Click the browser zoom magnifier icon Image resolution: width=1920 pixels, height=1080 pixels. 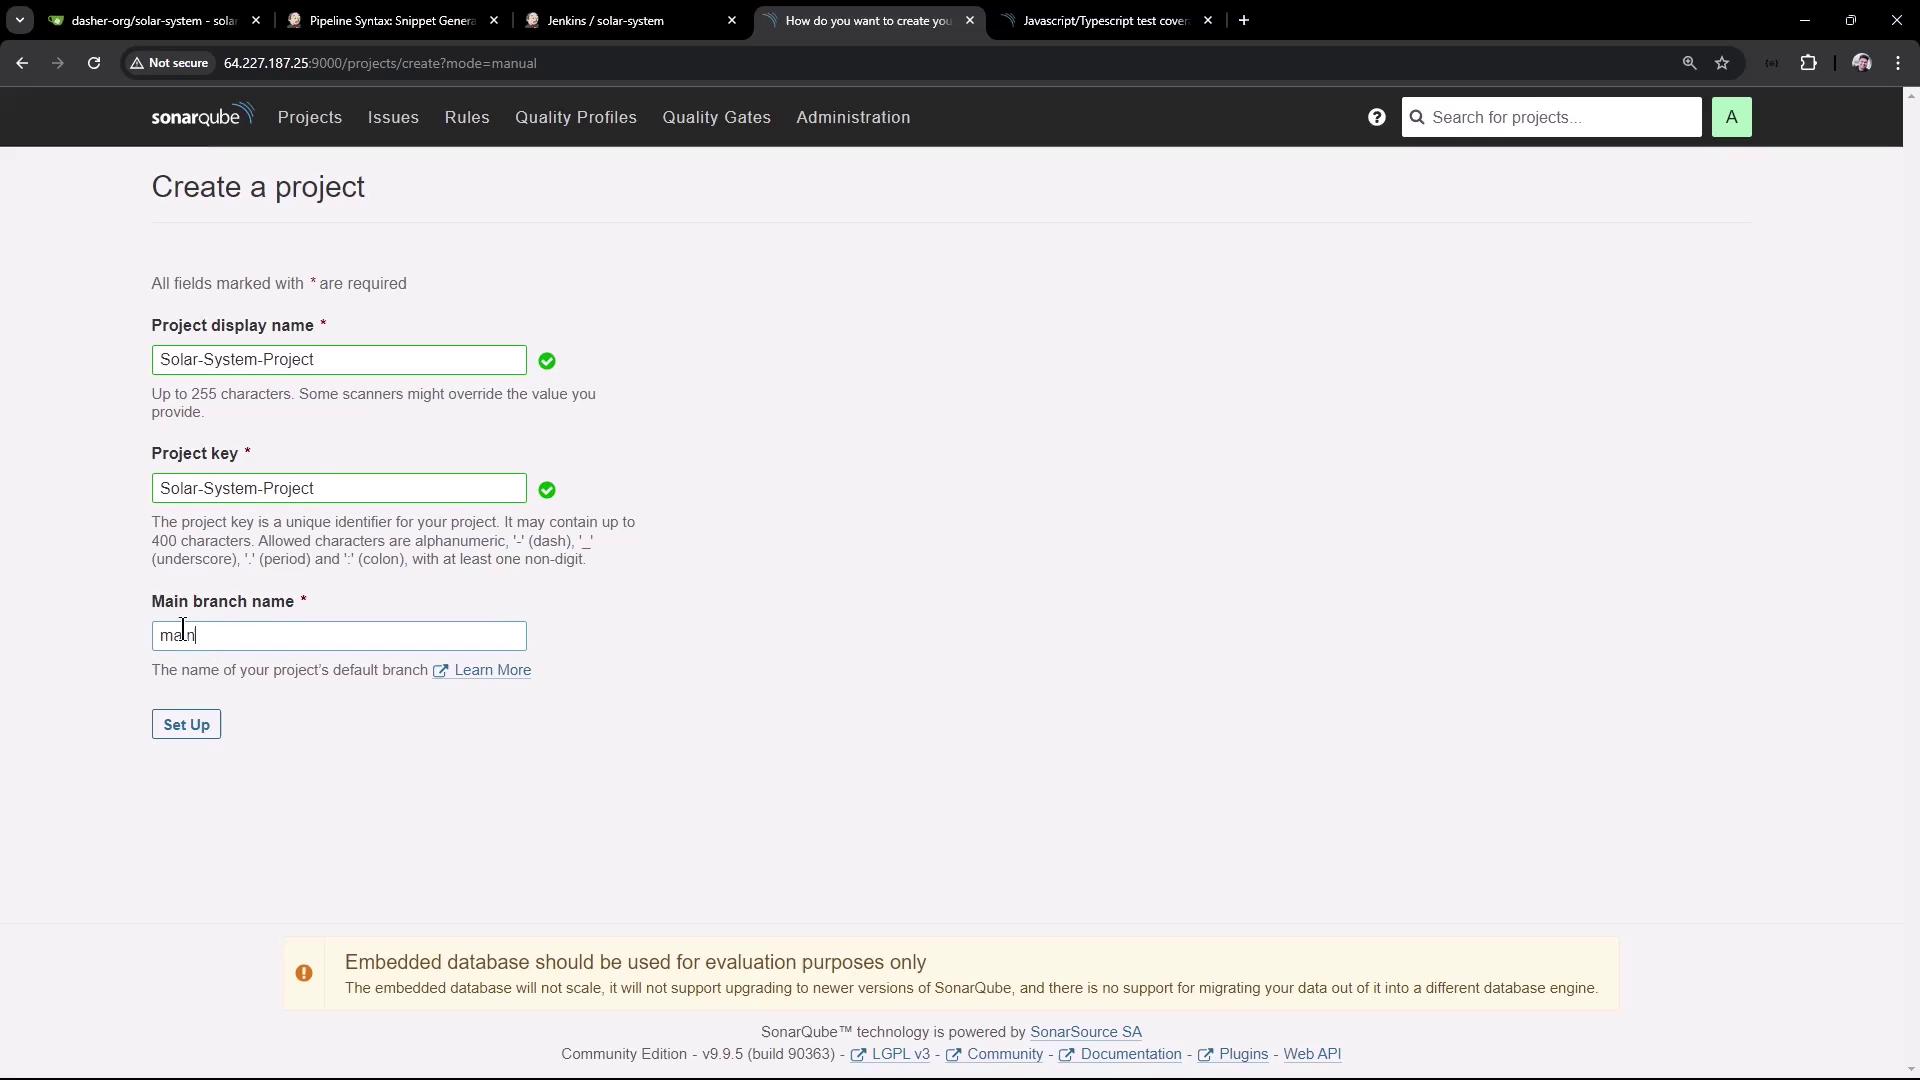click(1689, 63)
